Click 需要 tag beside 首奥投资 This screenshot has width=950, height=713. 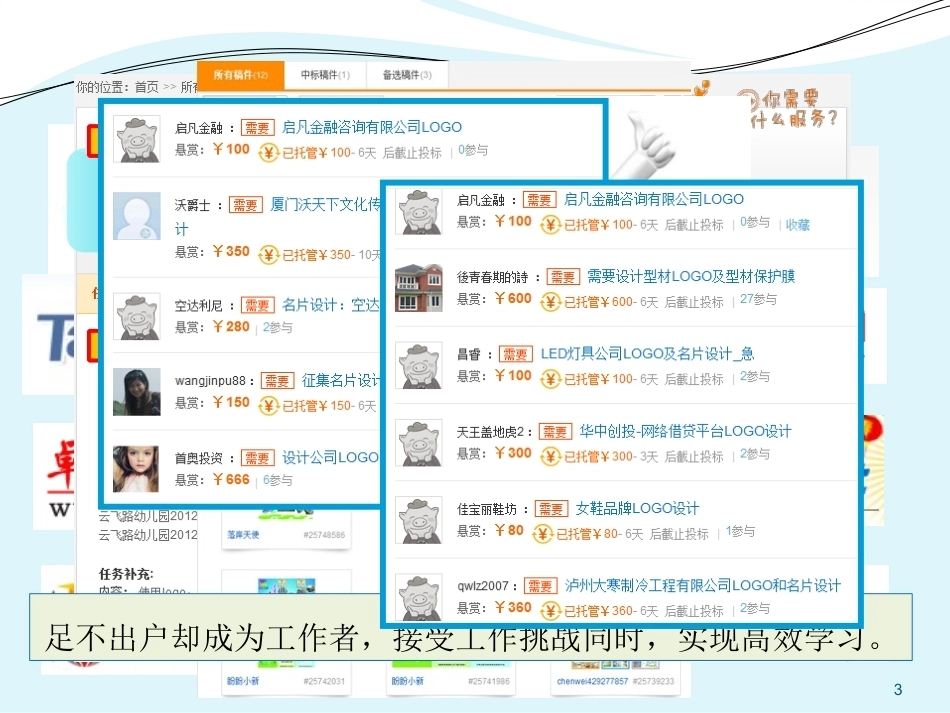point(257,458)
